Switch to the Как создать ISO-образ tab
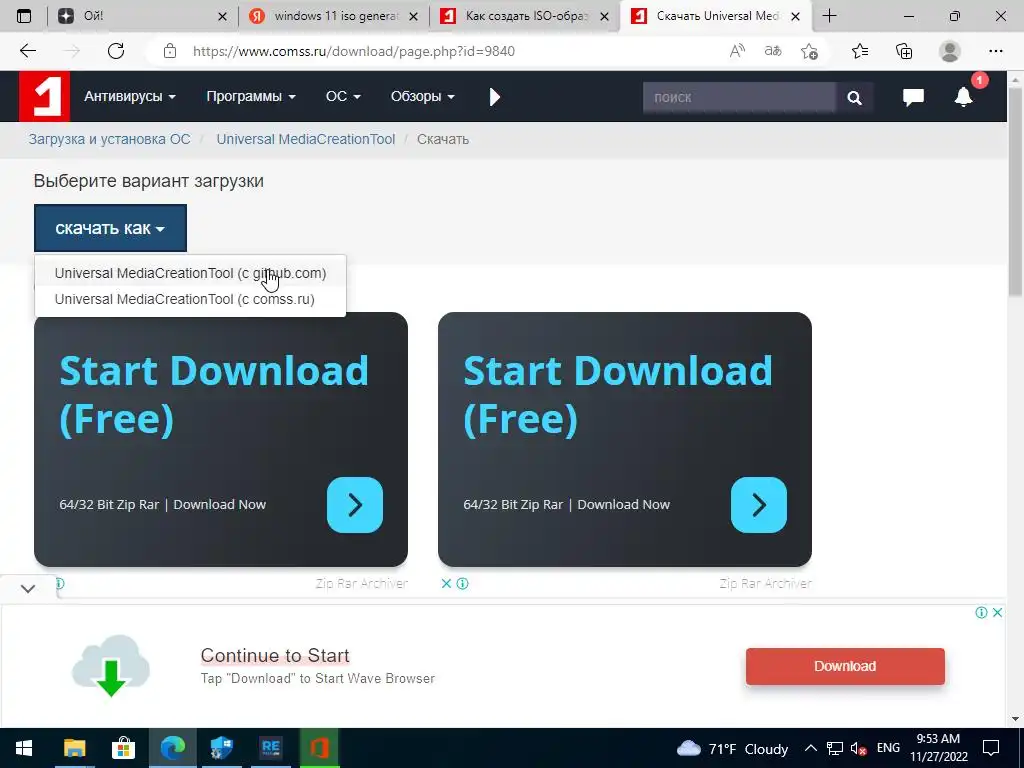Image resolution: width=1024 pixels, height=768 pixels. 526,16
